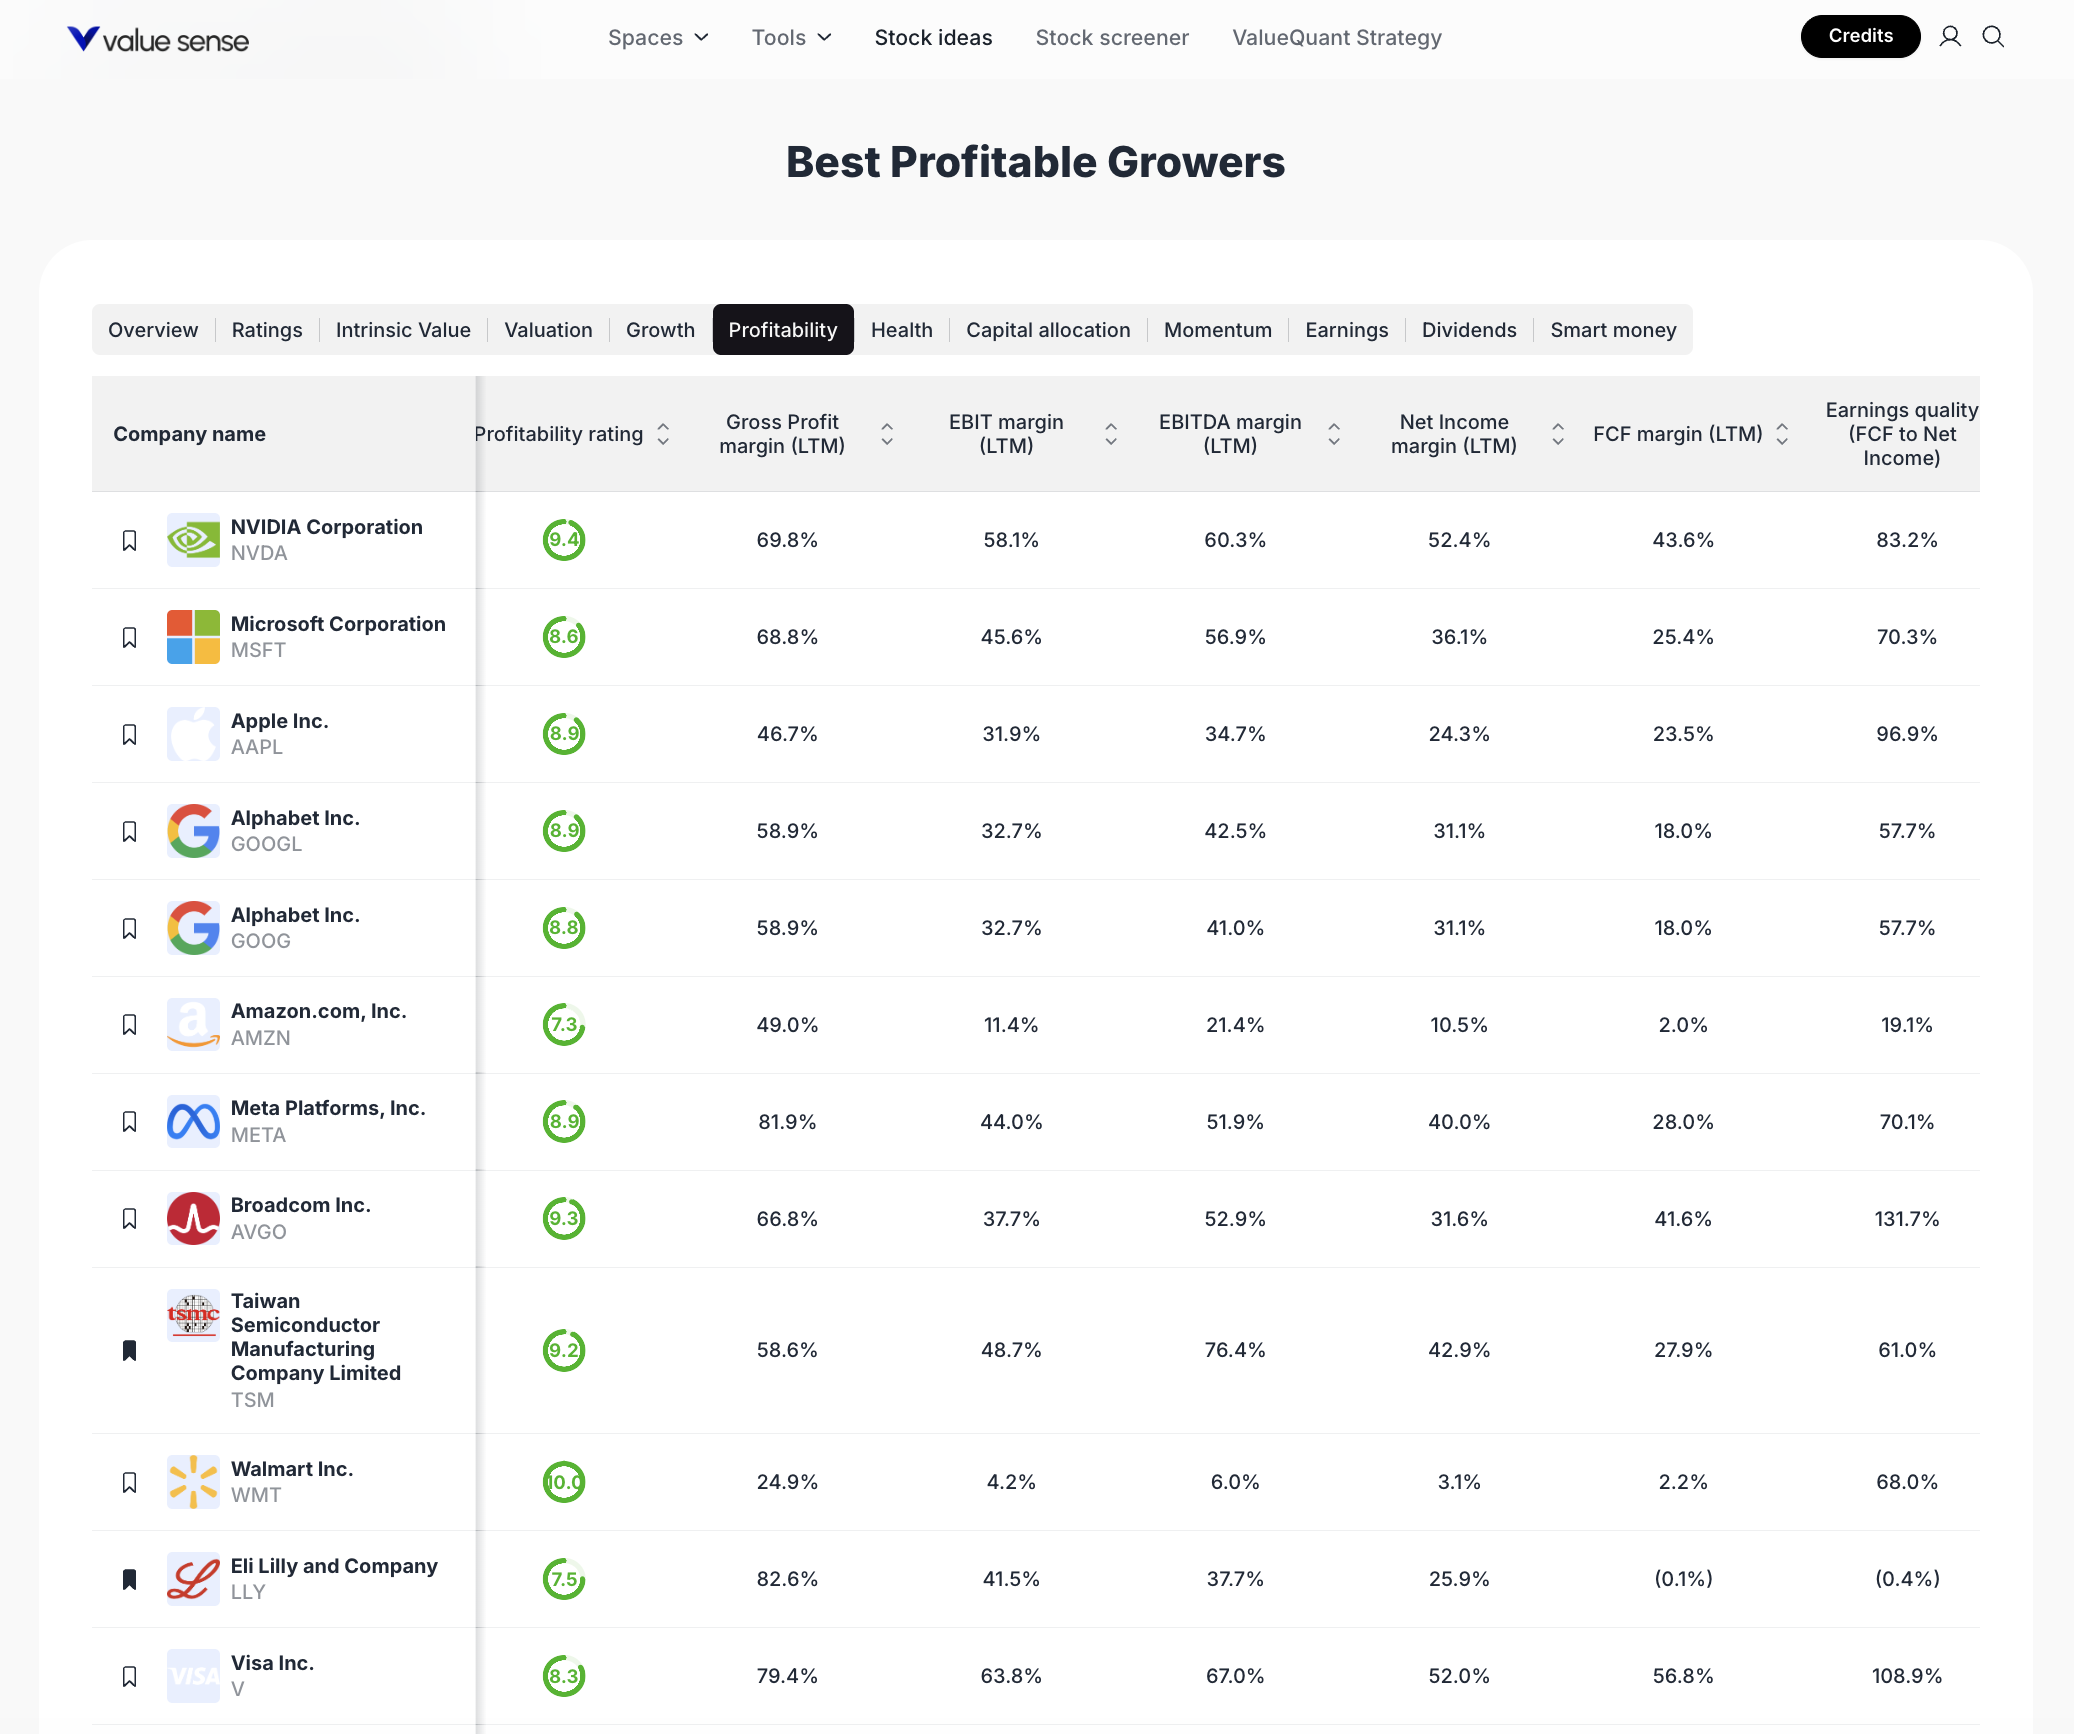The height and width of the screenshot is (1734, 2074).
Task: Click the Apple company logo
Action: [x=193, y=733]
